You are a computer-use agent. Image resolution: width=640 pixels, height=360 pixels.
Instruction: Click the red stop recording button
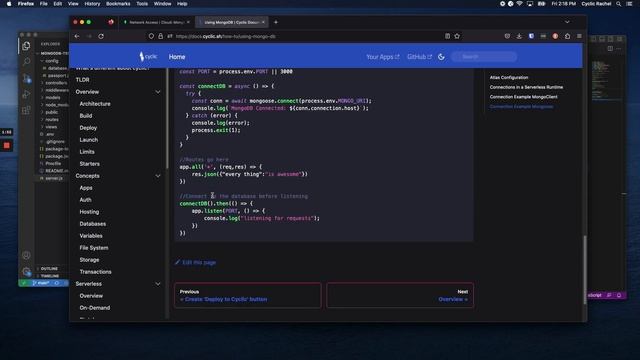tap(7, 145)
